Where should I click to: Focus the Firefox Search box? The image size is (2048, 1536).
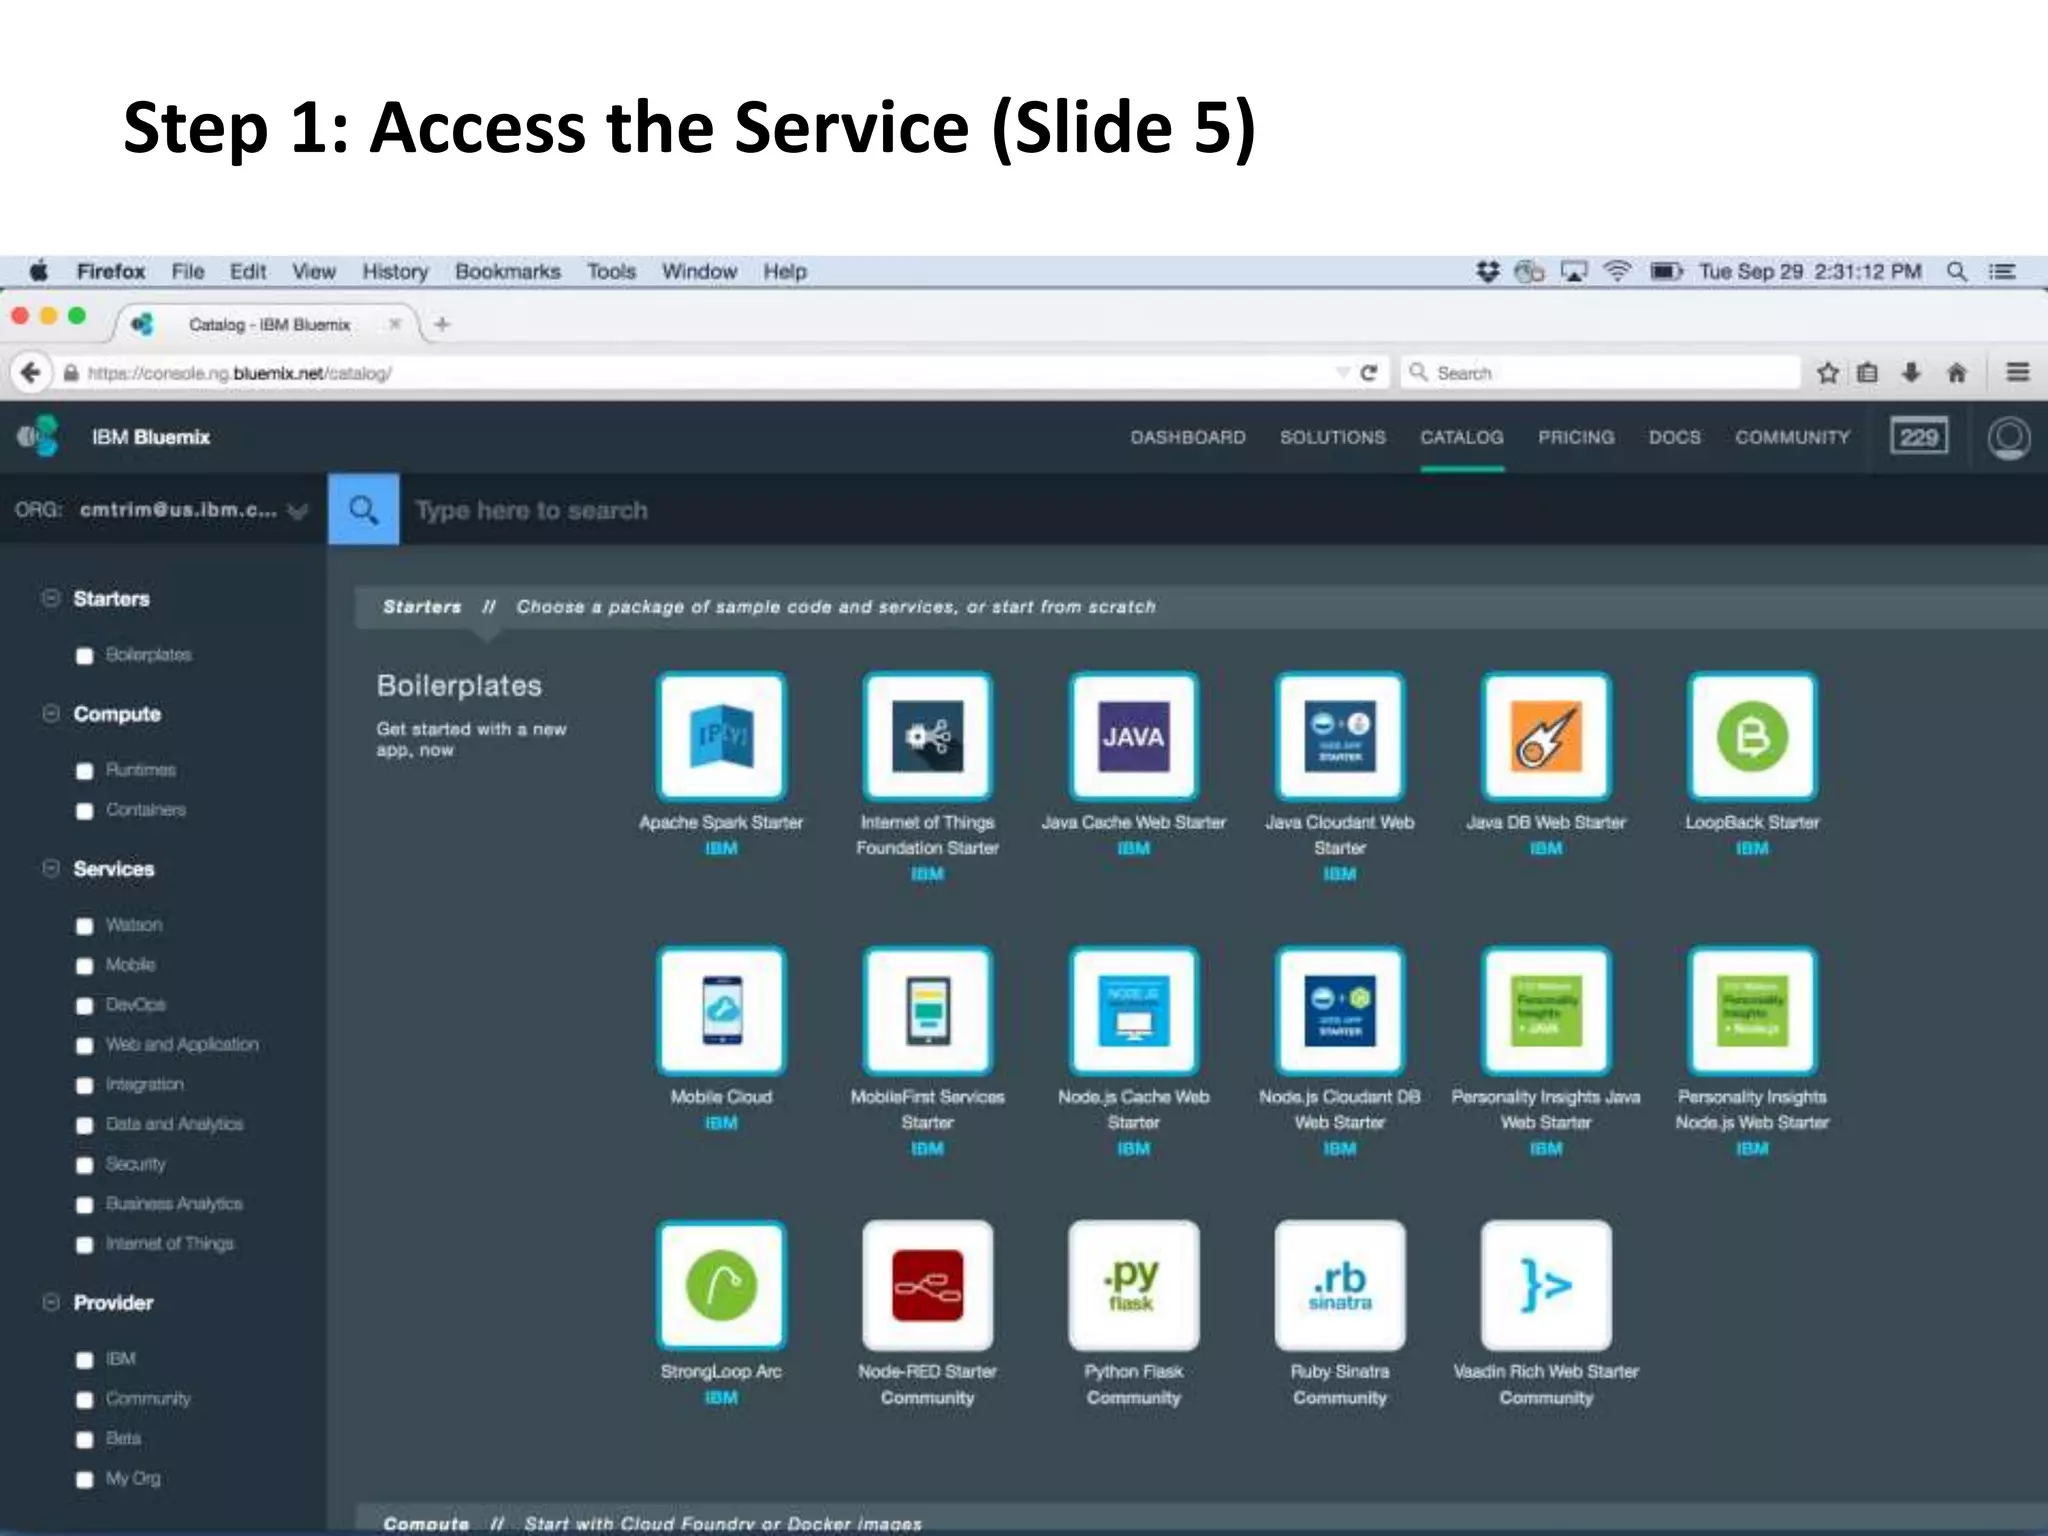pyautogui.click(x=1600, y=373)
